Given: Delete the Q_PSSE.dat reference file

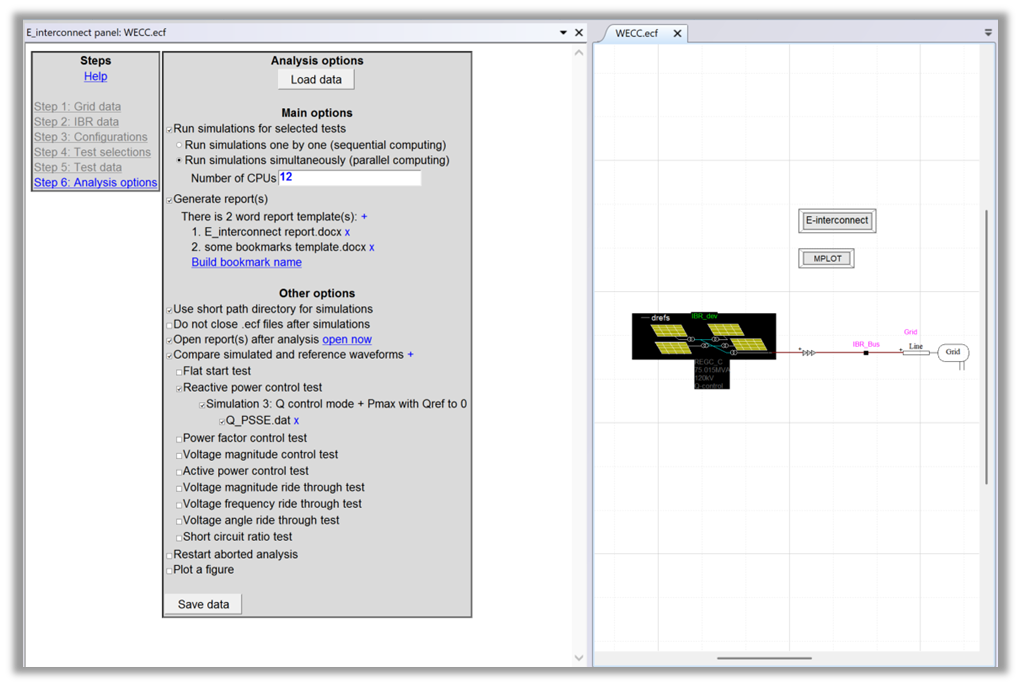Looking at the screenshot, I should tap(296, 421).
